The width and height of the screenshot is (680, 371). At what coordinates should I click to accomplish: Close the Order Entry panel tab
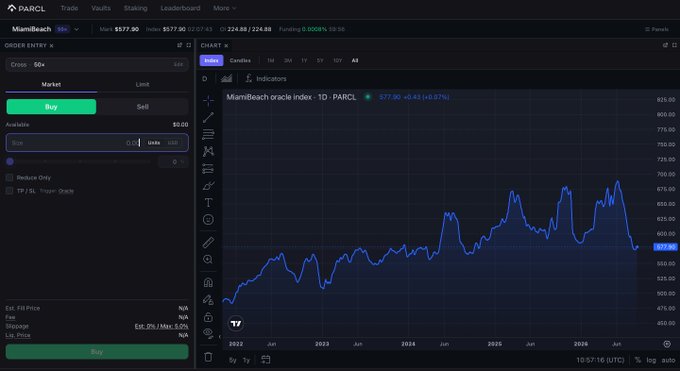51,46
